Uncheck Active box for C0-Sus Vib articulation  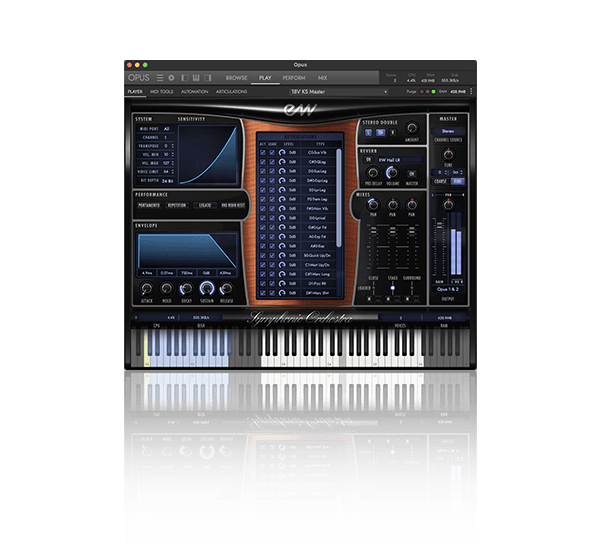[x=262, y=151]
